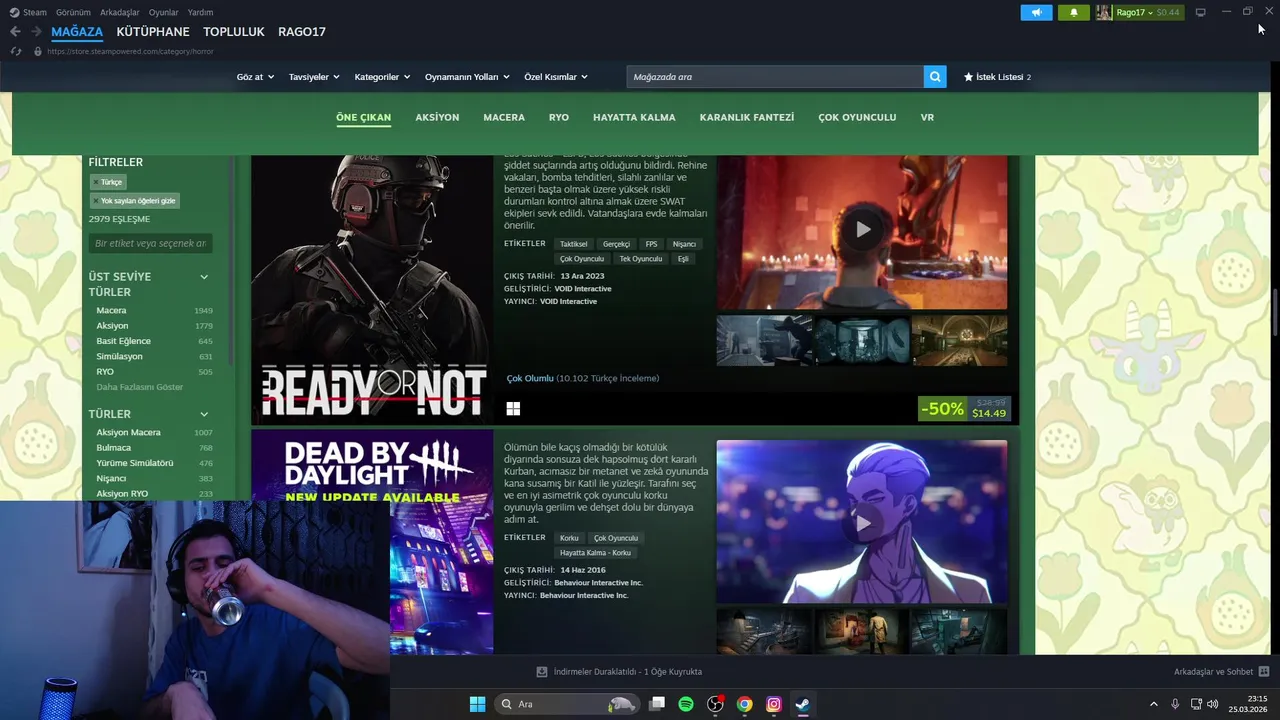
Task: Open the Görünüm menu
Action: point(73,12)
